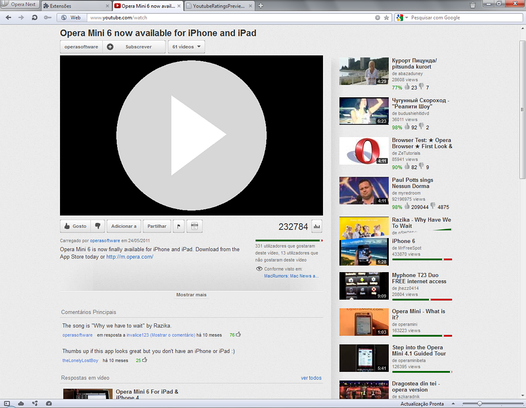
Task: Play the video with the big play button
Action: pyautogui.click(x=192, y=135)
